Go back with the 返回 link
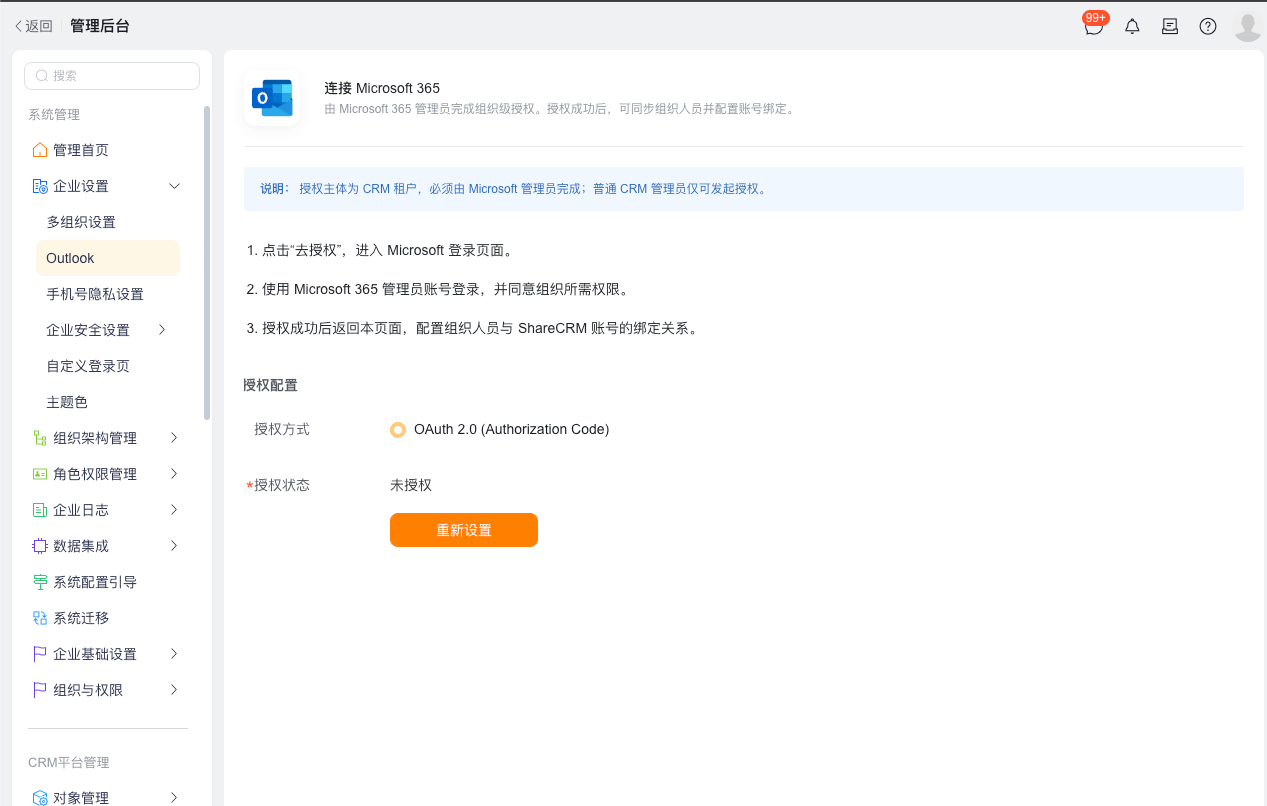The width and height of the screenshot is (1267, 806). click(33, 26)
